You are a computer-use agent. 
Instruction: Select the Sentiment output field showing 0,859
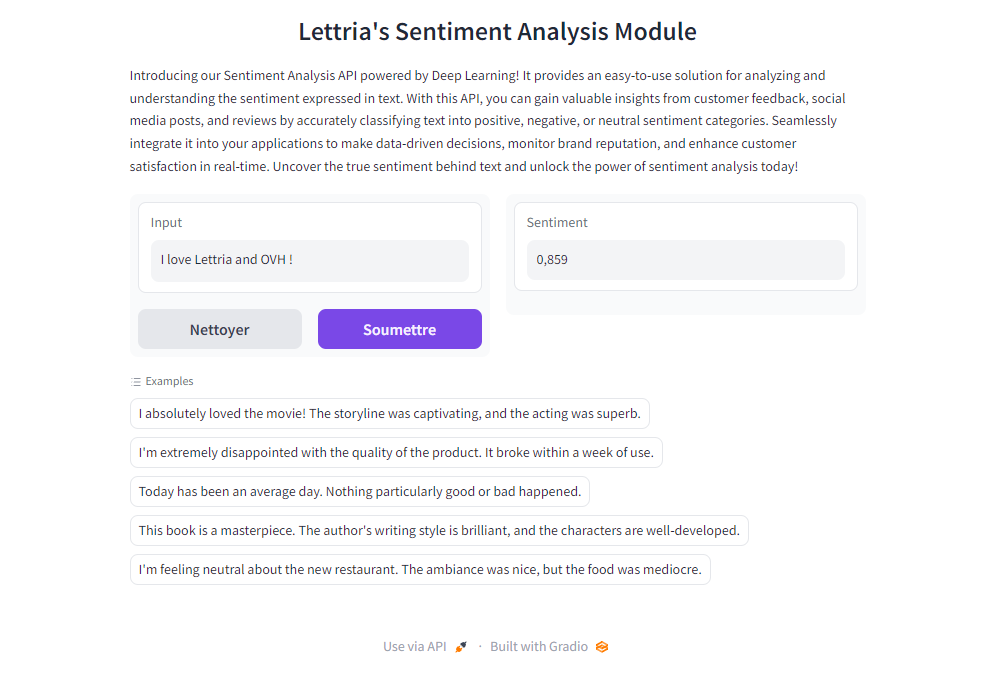pos(685,259)
